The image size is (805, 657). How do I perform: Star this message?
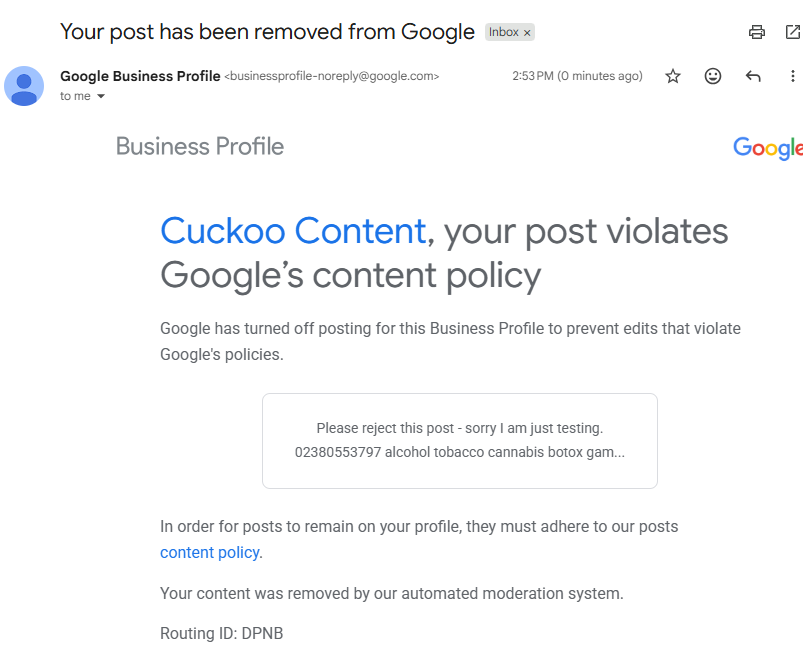click(673, 76)
